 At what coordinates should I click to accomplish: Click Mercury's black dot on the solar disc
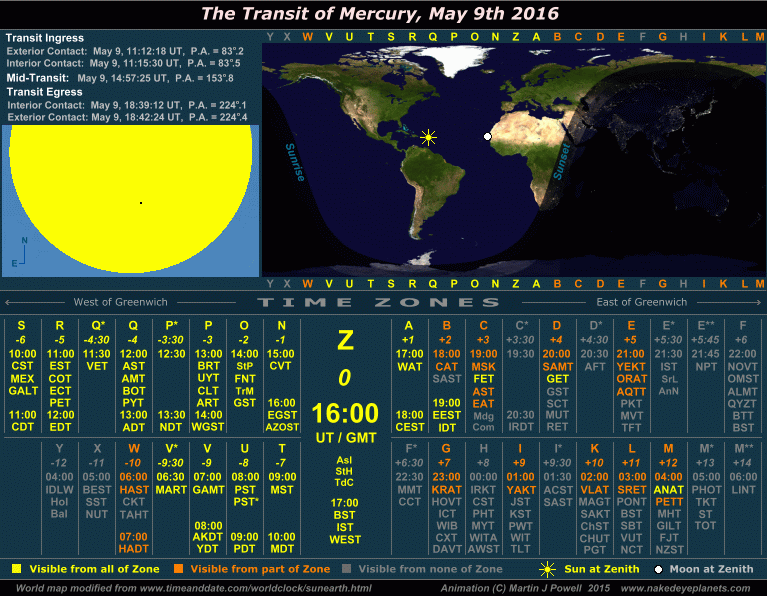point(141,203)
